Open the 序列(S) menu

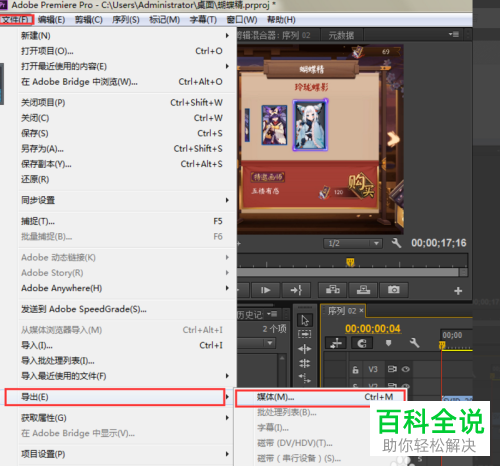click(126, 20)
